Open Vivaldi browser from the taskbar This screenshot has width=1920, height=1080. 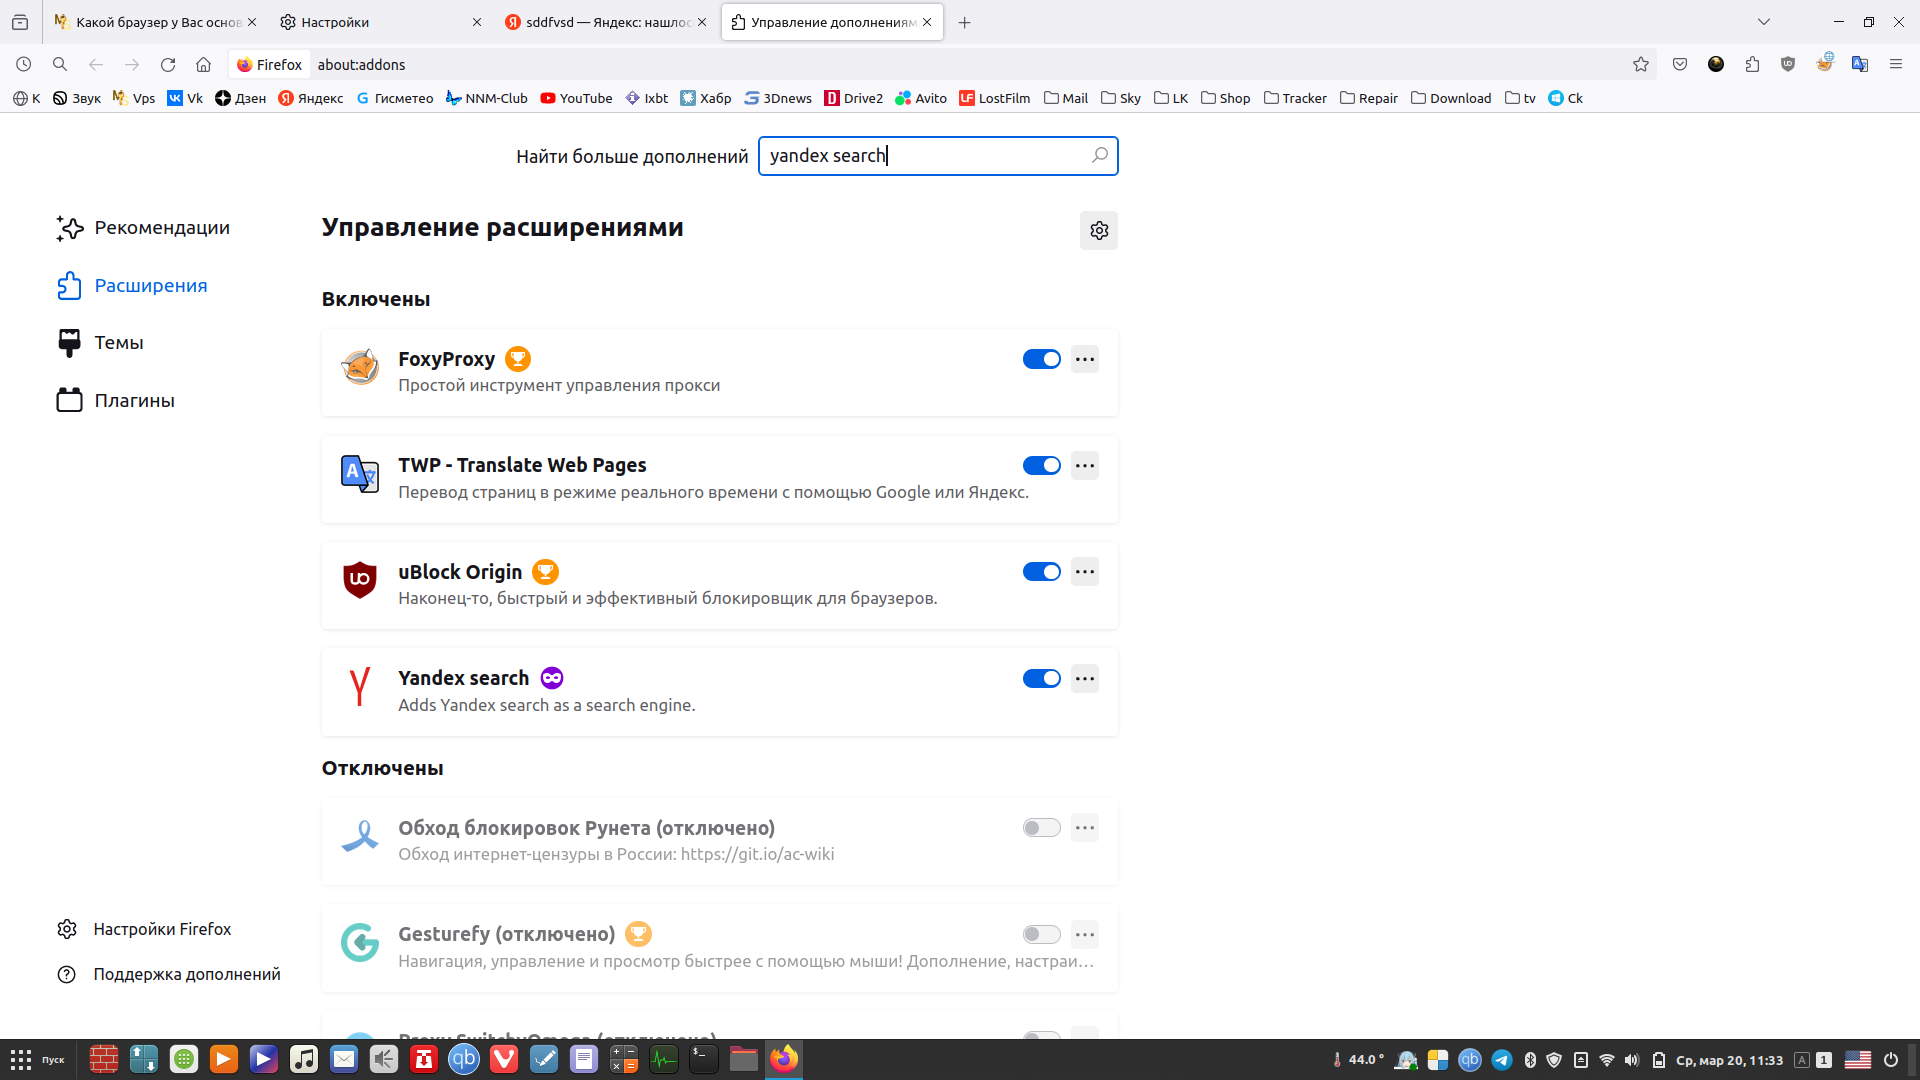pos(504,1059)
